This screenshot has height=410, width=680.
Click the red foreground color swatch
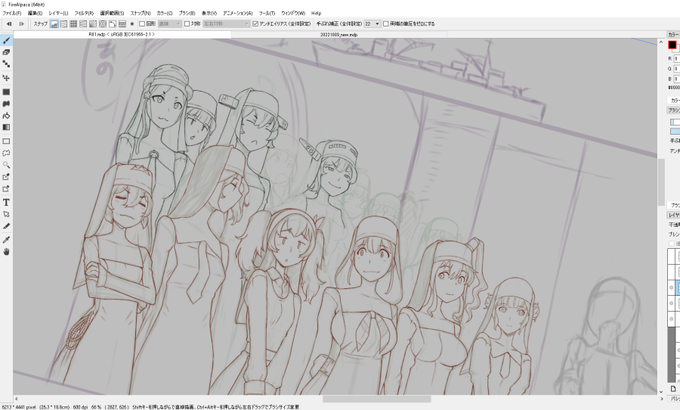coord(672,45)
